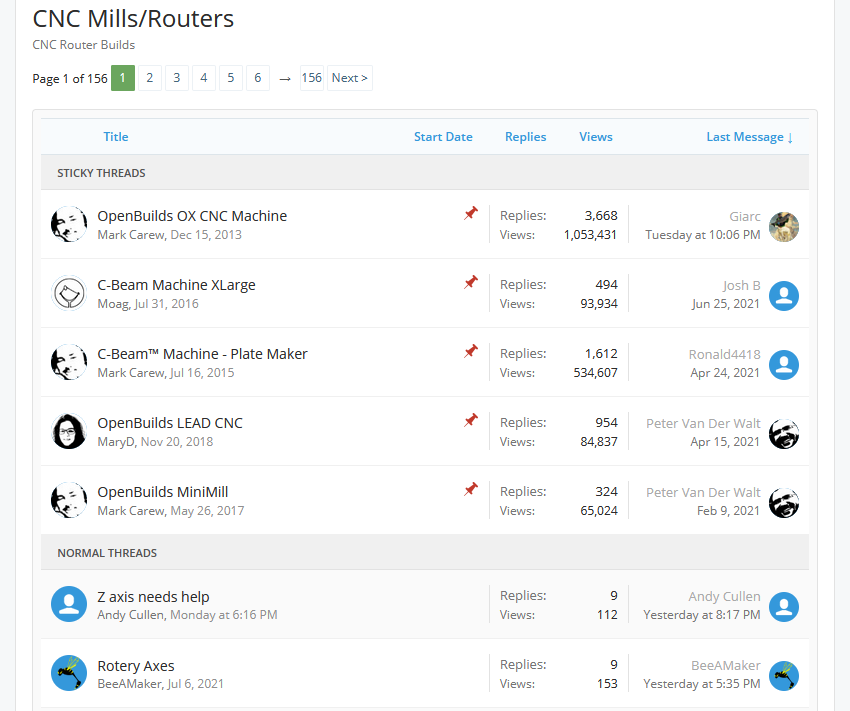Open MaryD avatar on OpenBuilds LEAD CNC
Screen dimensions: 850x711
coord(69,431)
